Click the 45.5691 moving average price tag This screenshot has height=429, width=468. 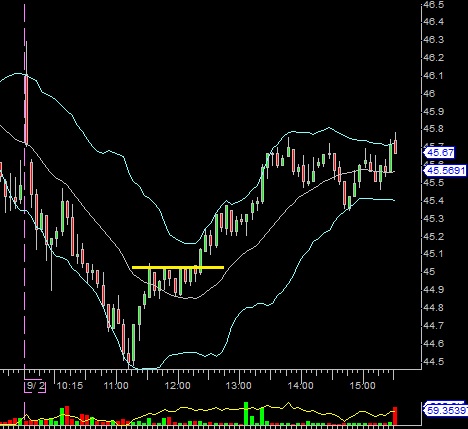point(445,171)
